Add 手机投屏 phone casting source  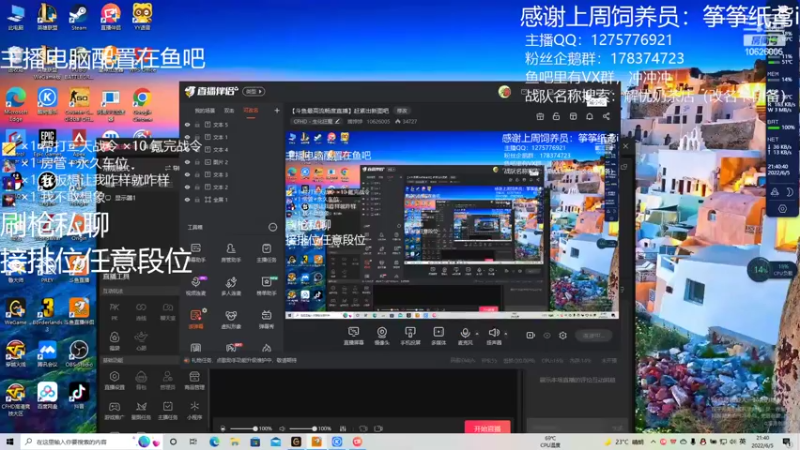click(x=410, y=336)
